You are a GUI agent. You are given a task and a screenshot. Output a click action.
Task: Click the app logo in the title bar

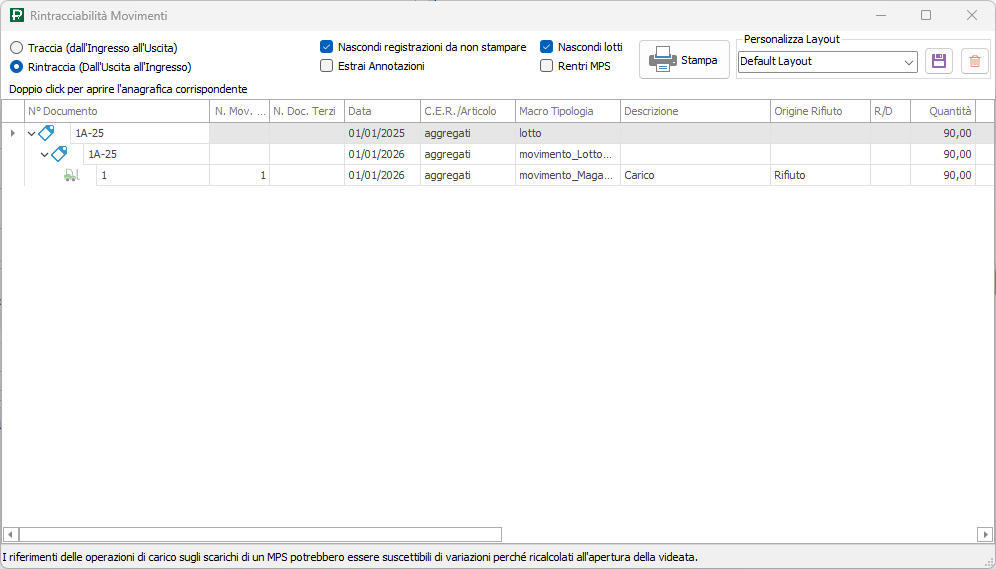(16, 16)
